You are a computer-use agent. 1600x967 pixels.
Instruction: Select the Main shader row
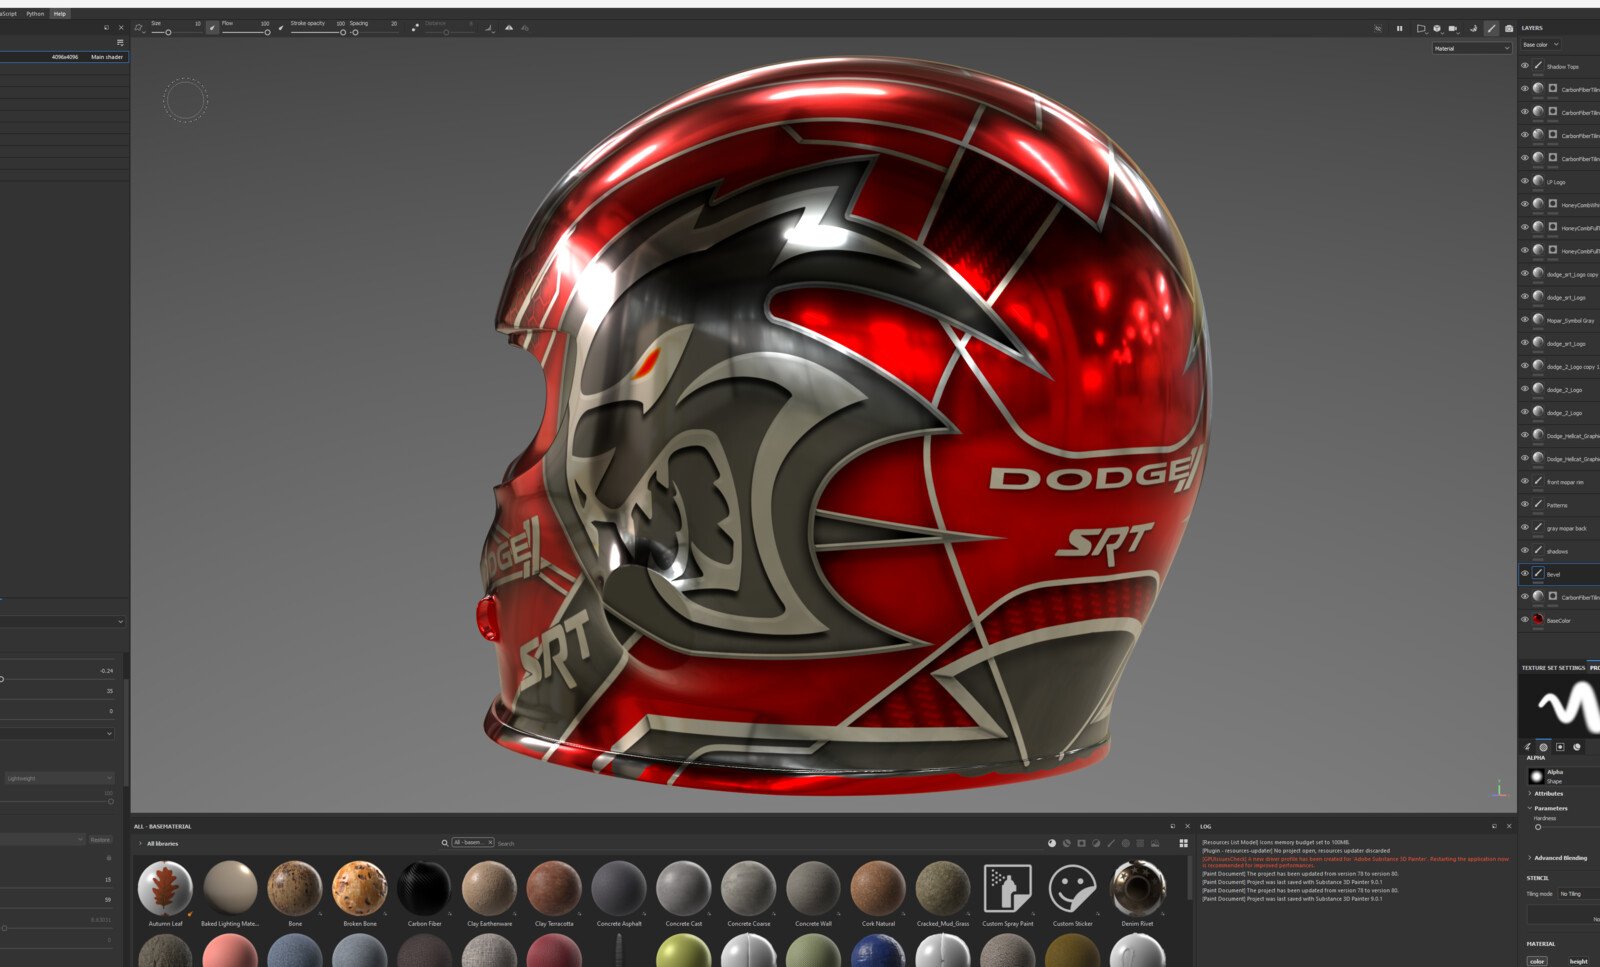pos(64,57)
